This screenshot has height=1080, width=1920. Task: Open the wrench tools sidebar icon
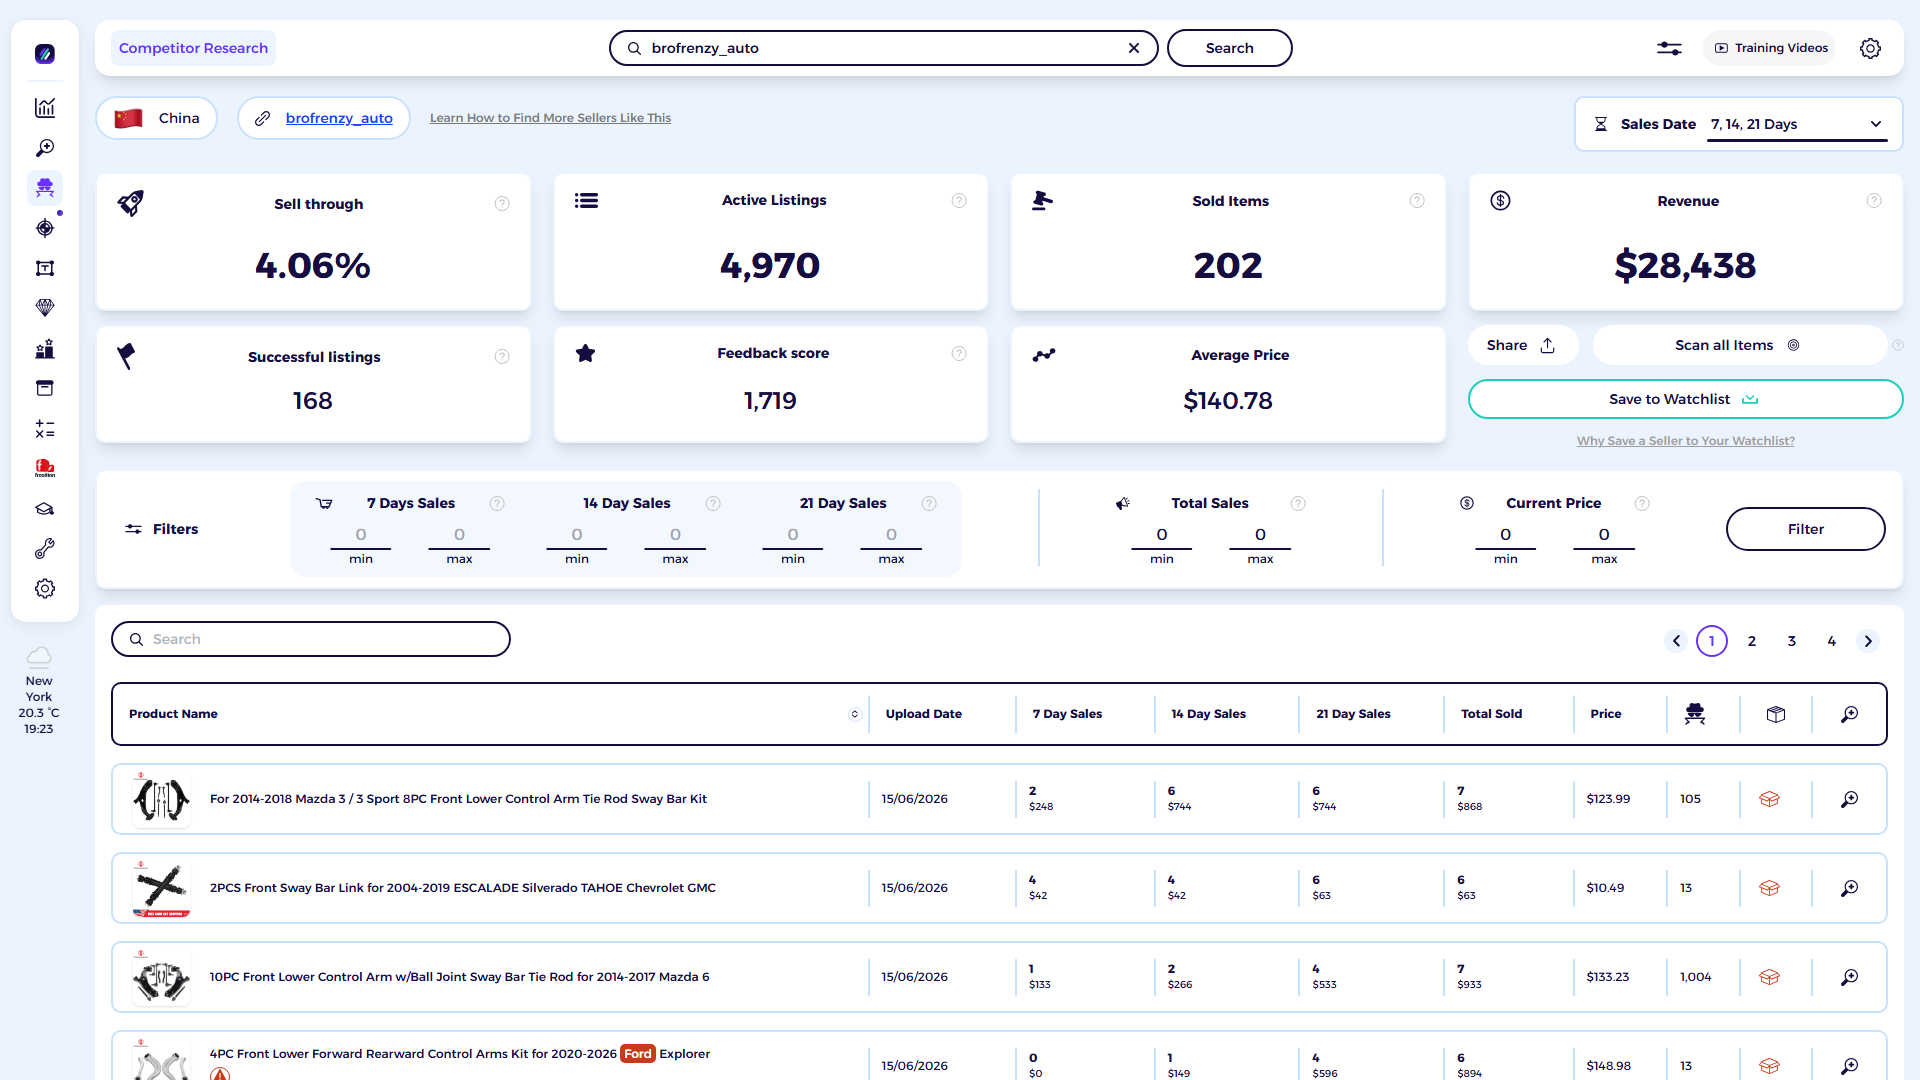point(45,549)
